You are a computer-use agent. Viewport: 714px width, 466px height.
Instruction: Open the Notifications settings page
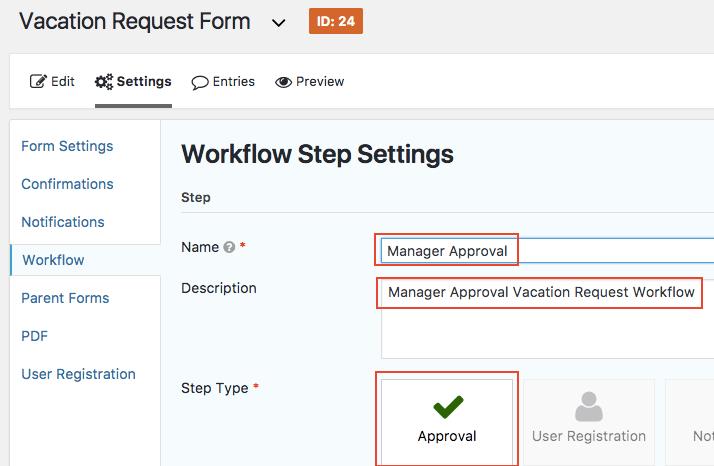click(63, 222)
